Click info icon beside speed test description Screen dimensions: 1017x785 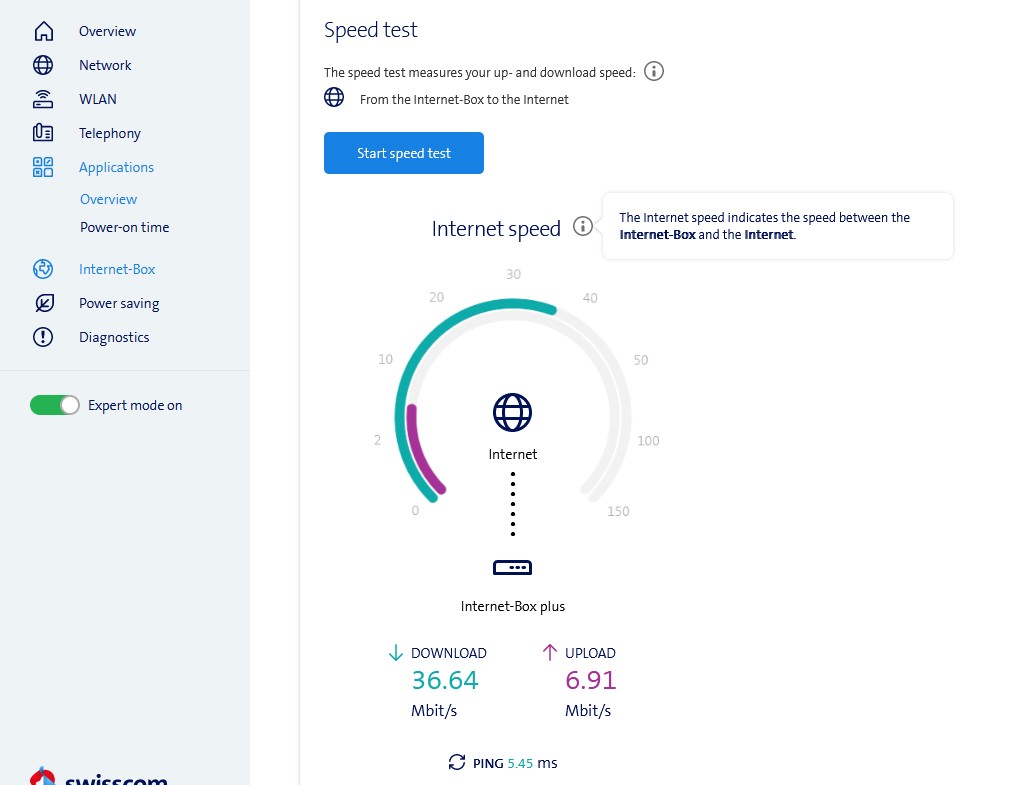pyautogui.click(x=654, y=72)
